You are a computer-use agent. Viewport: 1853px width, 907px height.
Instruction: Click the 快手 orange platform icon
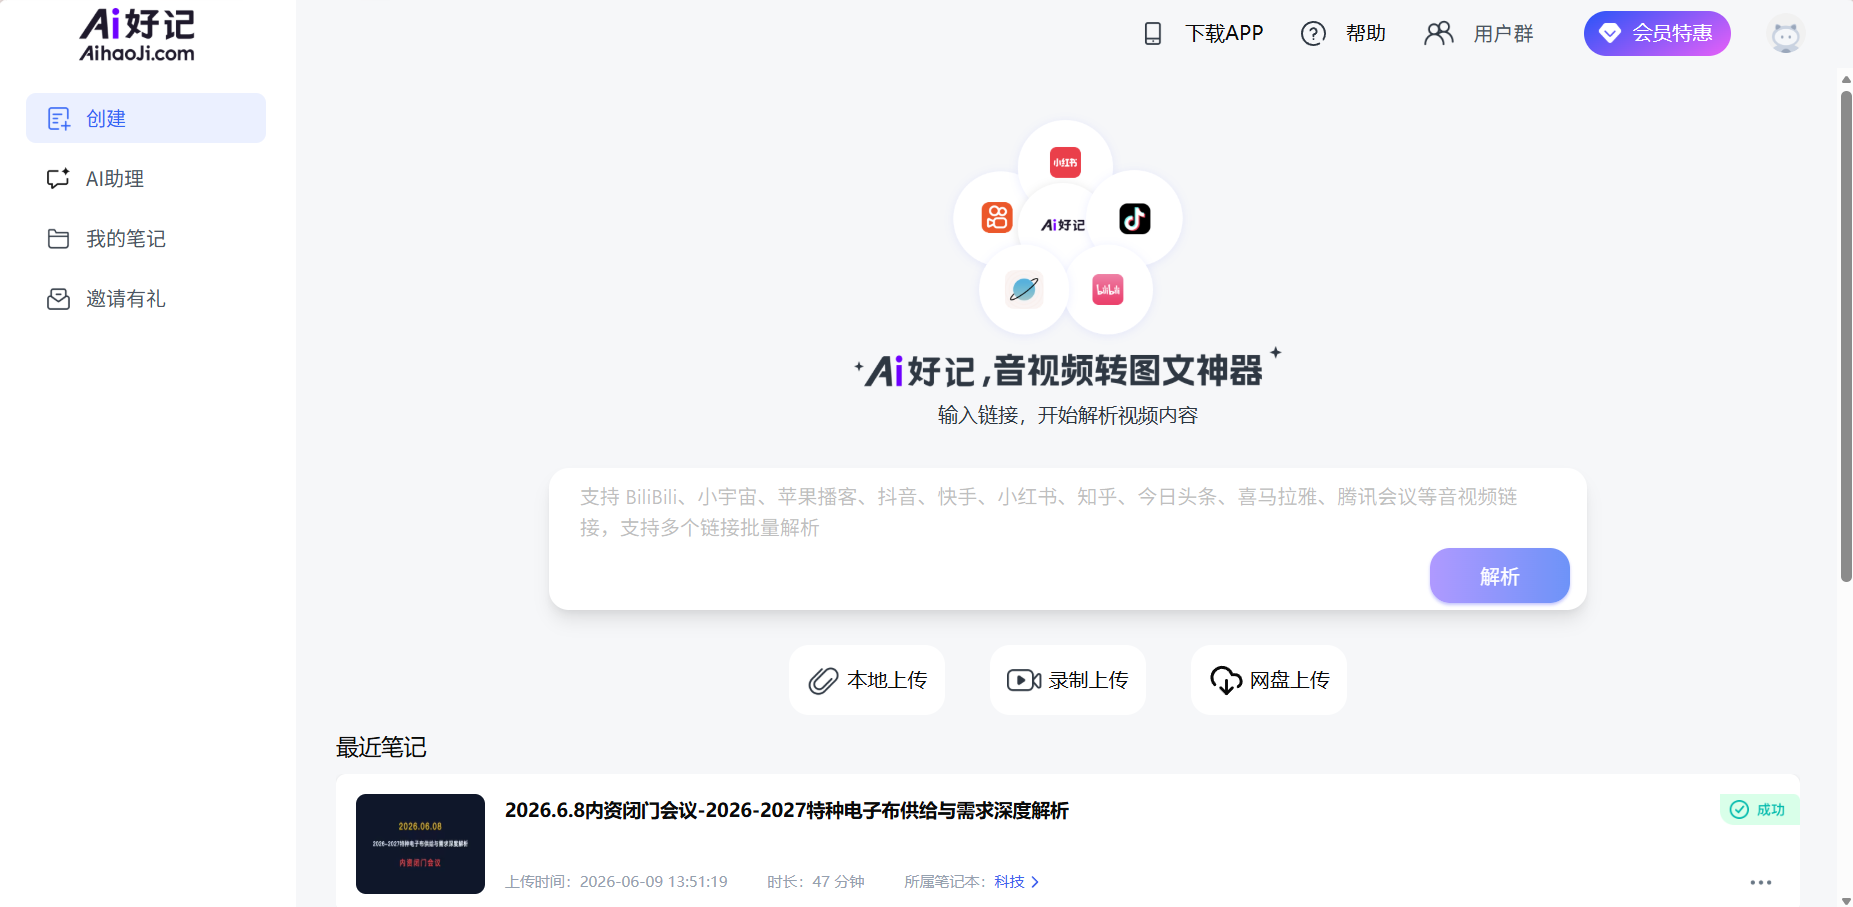pos(997,218)
